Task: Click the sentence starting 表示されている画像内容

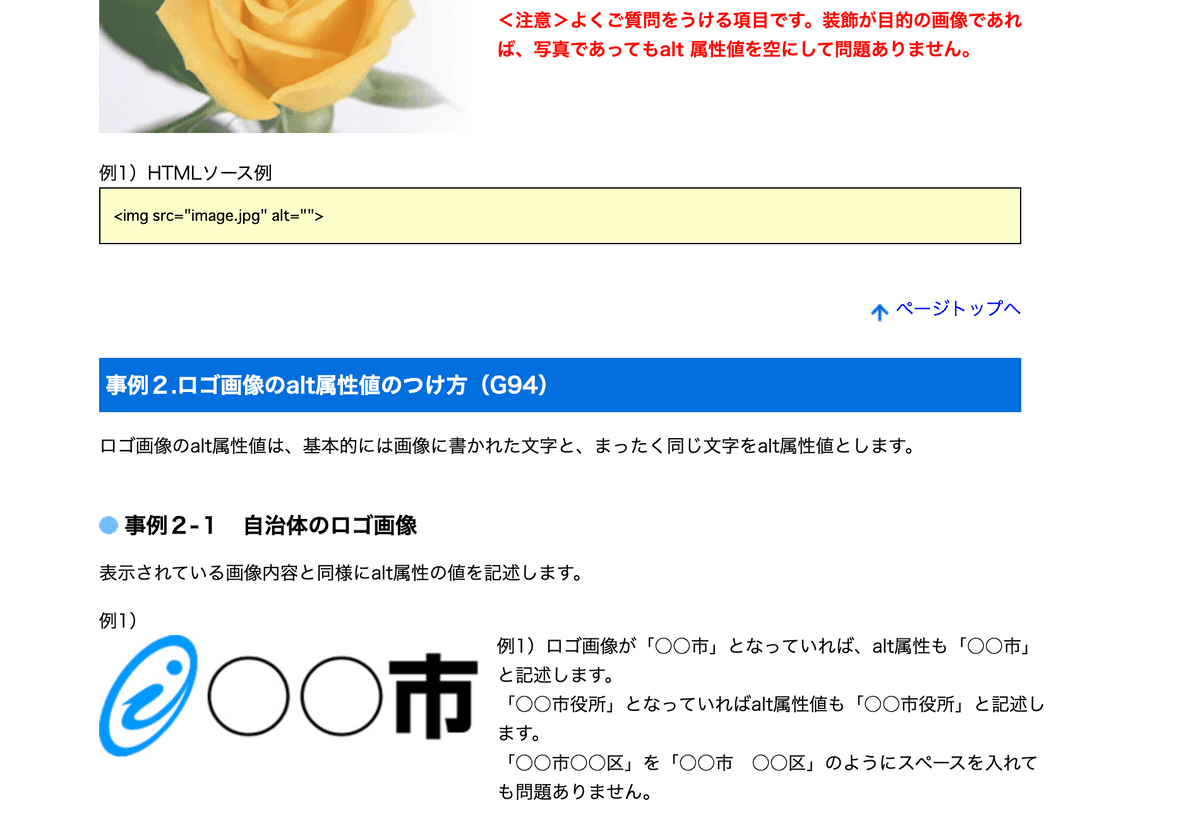Action: click(x=340, y=573)
